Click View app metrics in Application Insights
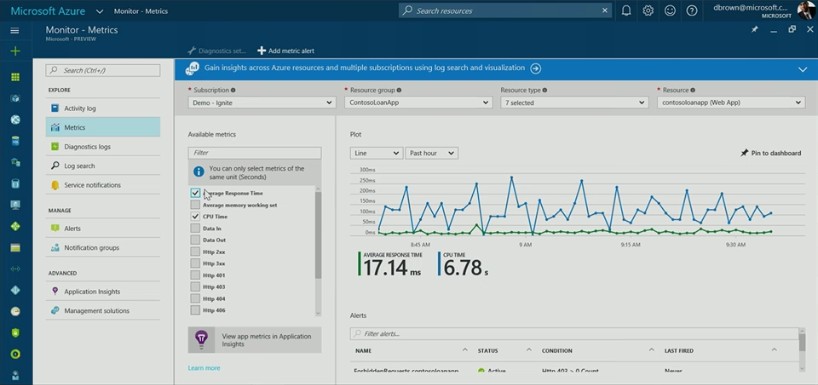 (255, 340)
